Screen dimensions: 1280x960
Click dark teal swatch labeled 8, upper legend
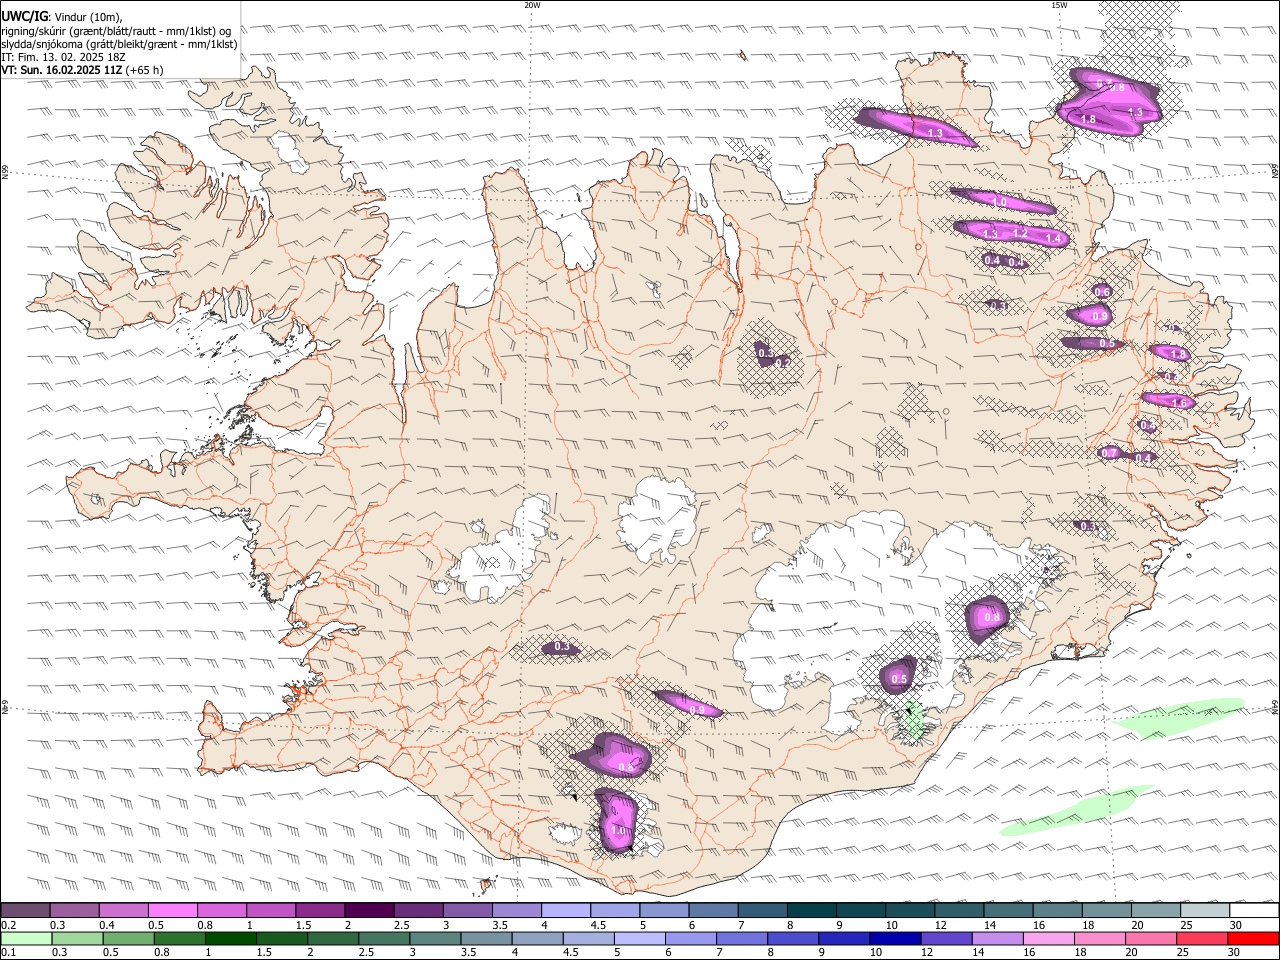pyautogui.click(x=812, y=910)
